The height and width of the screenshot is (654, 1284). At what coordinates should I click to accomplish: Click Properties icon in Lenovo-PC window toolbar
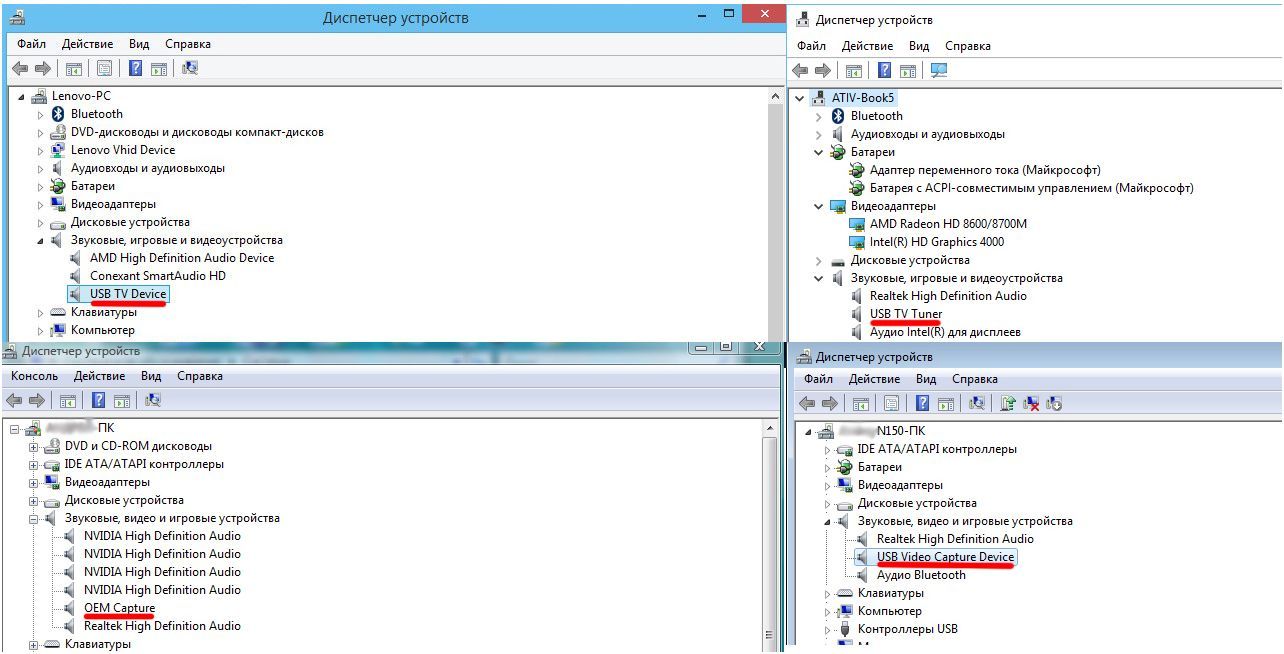click(105, 68)
